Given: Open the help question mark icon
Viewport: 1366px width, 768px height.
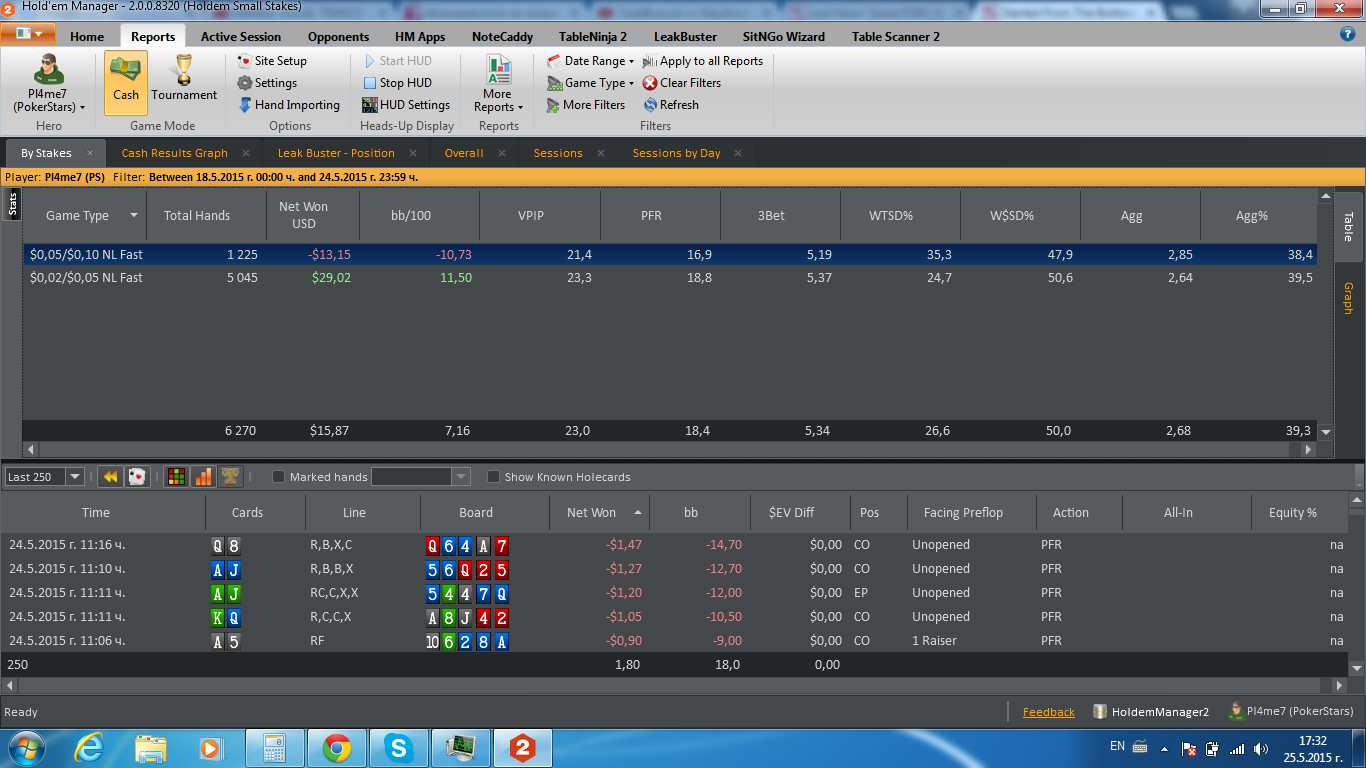Looking at the screenshot, I should (x=1347, y=34).
